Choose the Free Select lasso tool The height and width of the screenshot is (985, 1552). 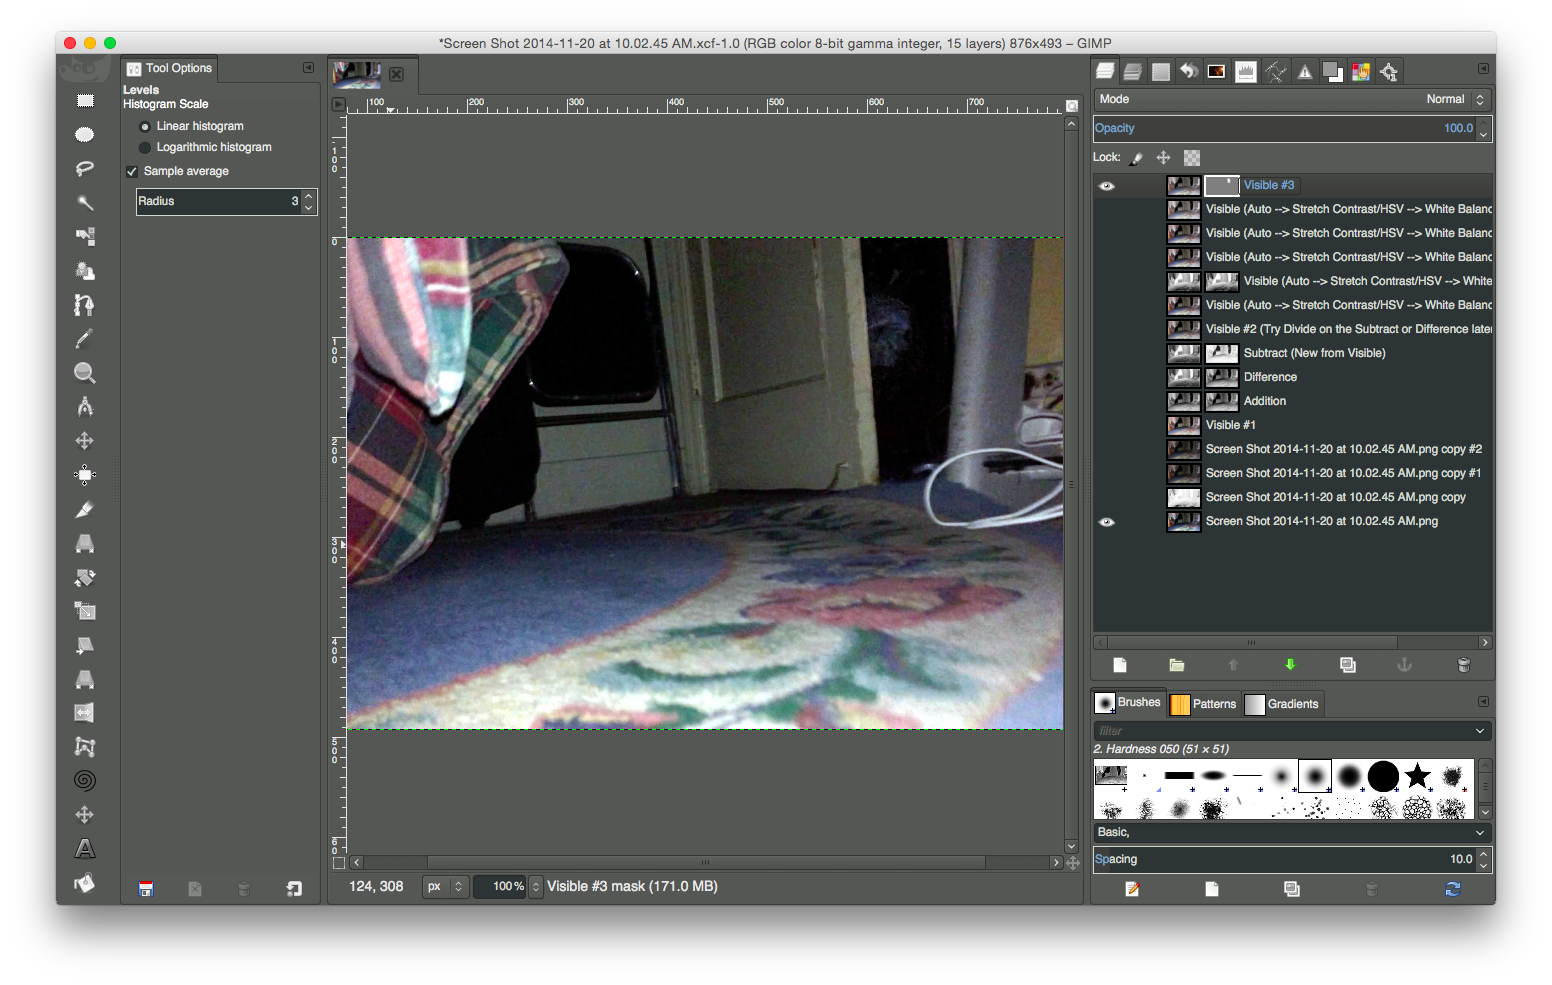coord(85,168)
